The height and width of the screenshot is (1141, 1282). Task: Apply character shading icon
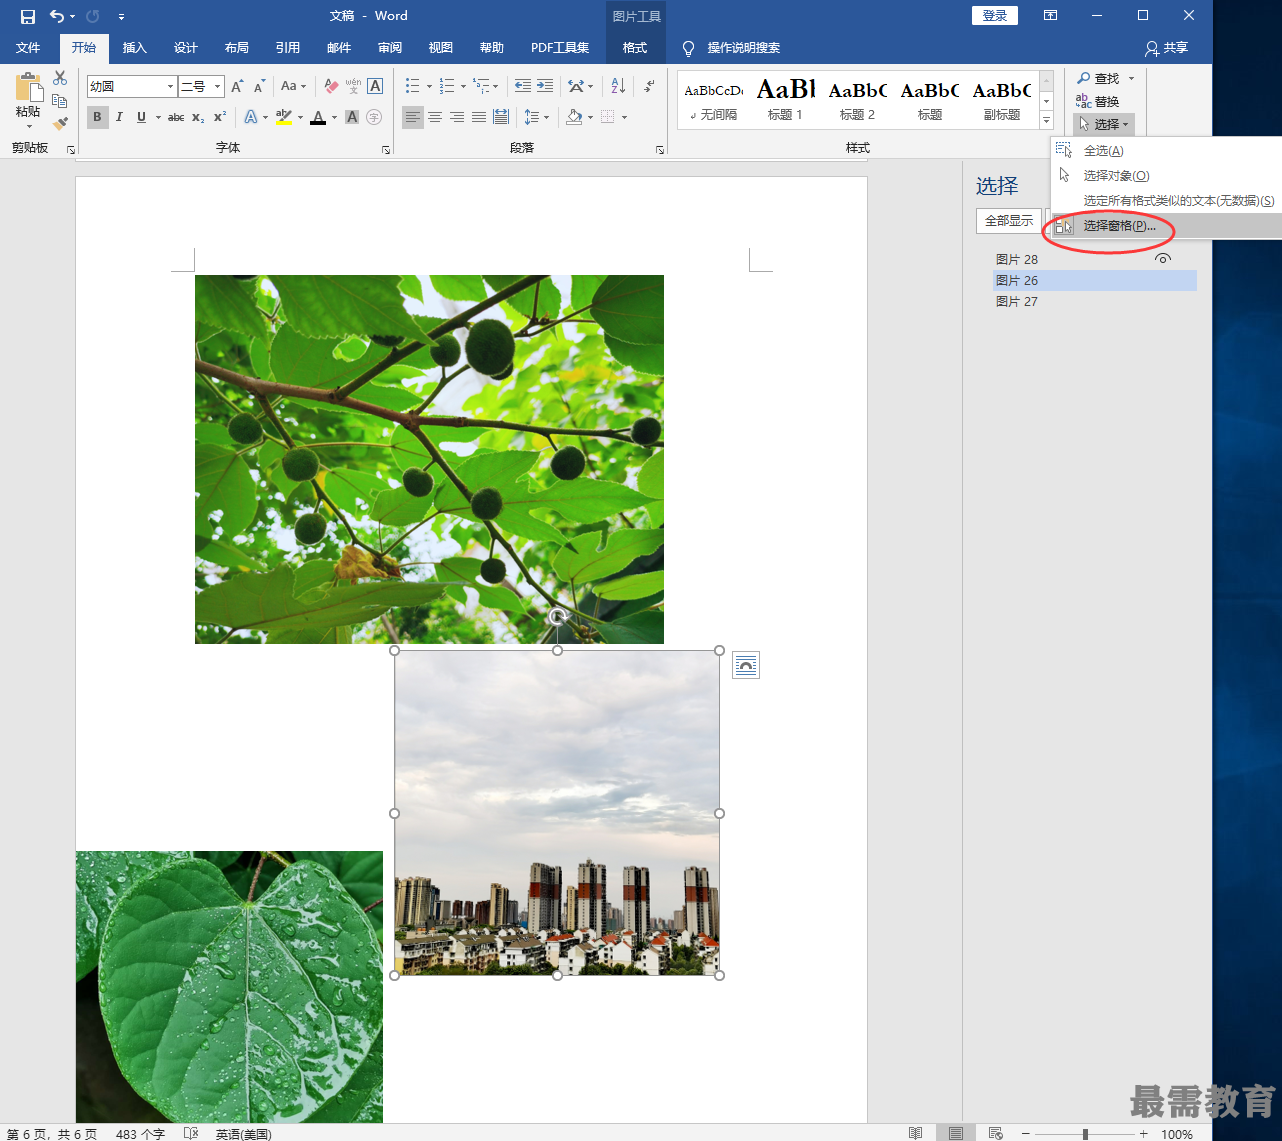352,117
